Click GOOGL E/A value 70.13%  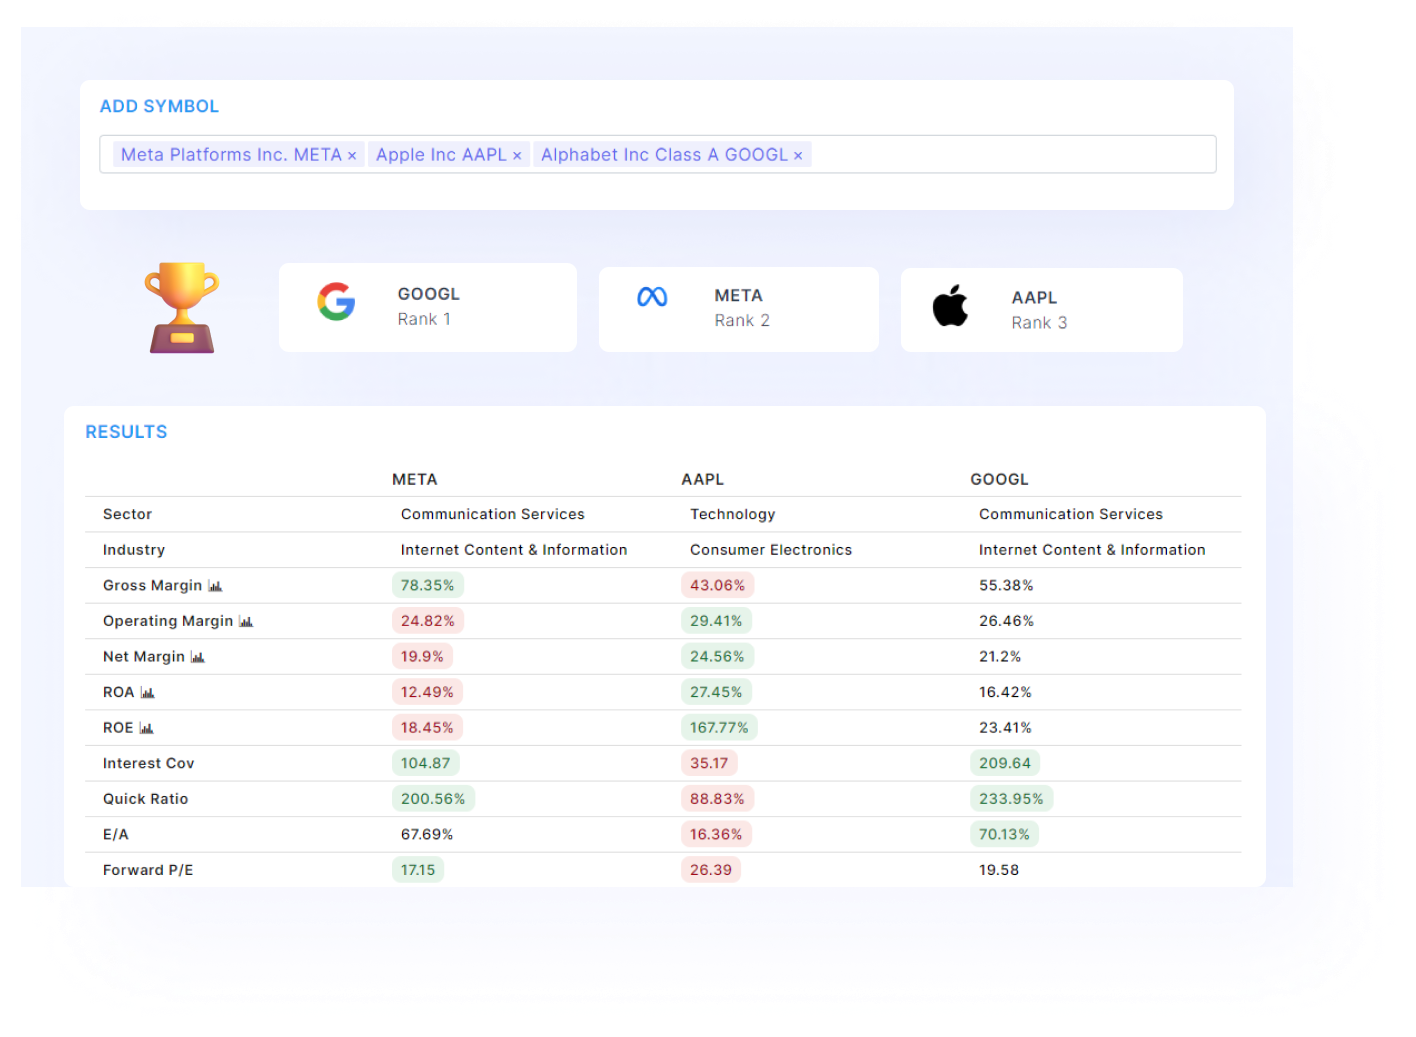point(1004,834)
